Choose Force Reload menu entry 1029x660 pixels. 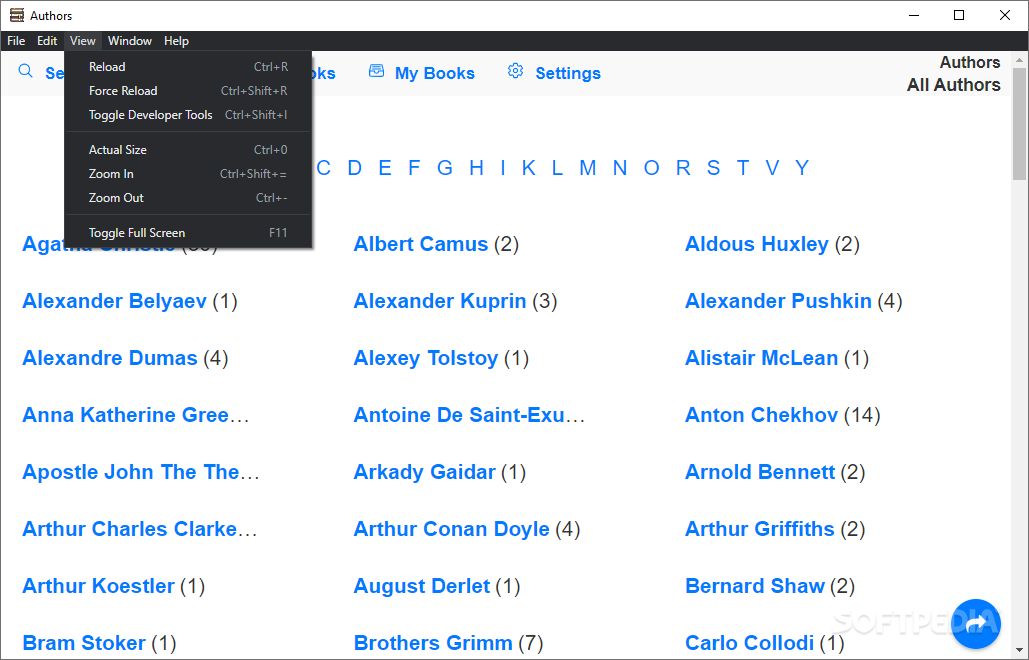188,91
